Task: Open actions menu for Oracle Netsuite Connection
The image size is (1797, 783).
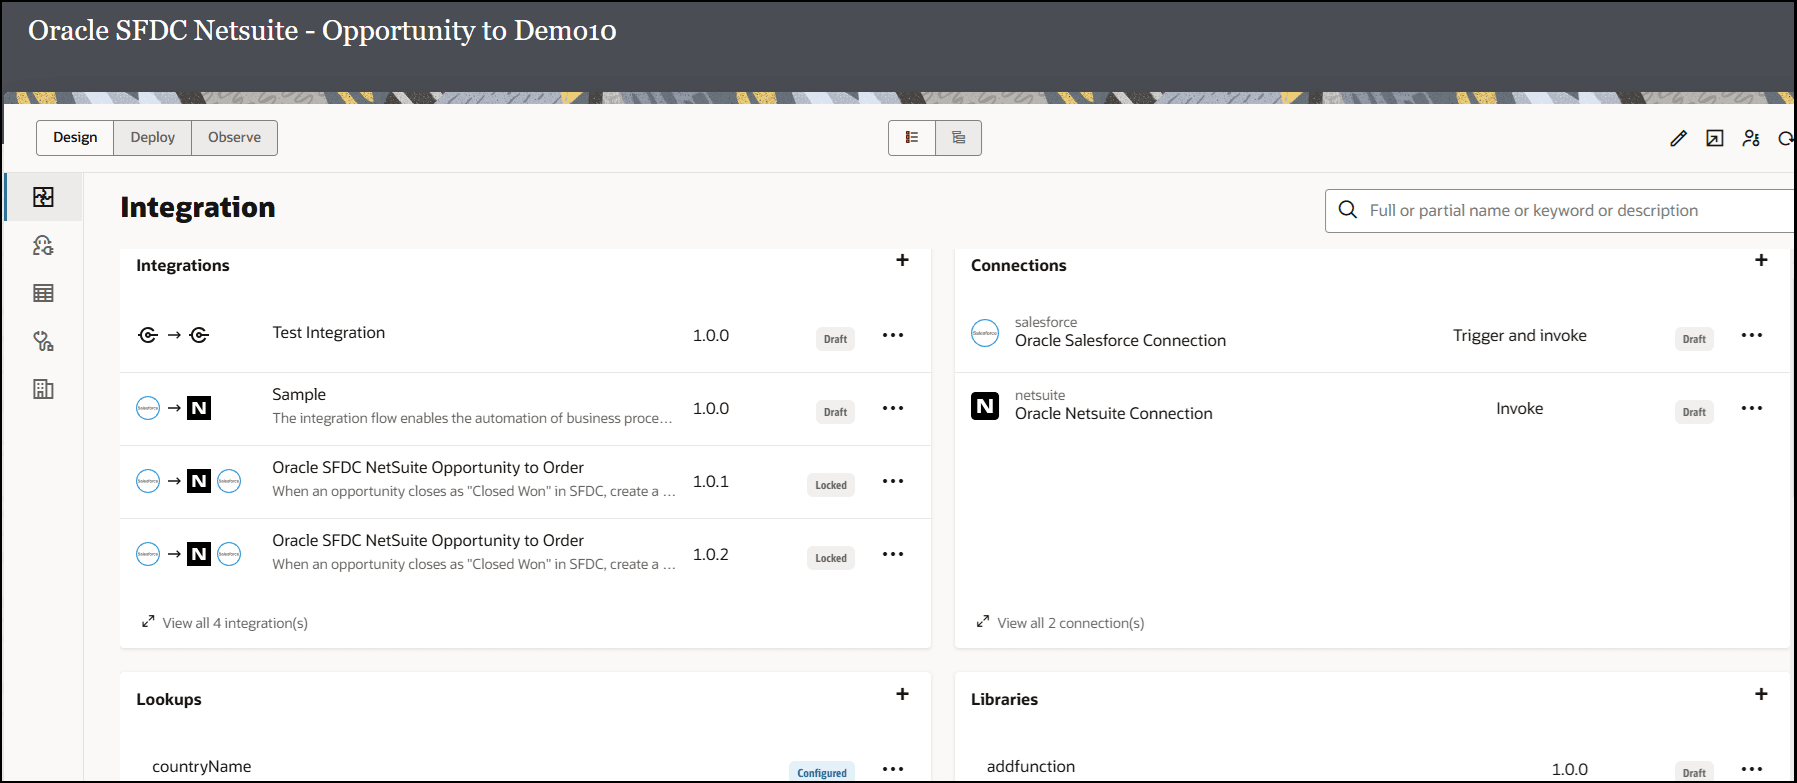Action: pos(1752,408)
